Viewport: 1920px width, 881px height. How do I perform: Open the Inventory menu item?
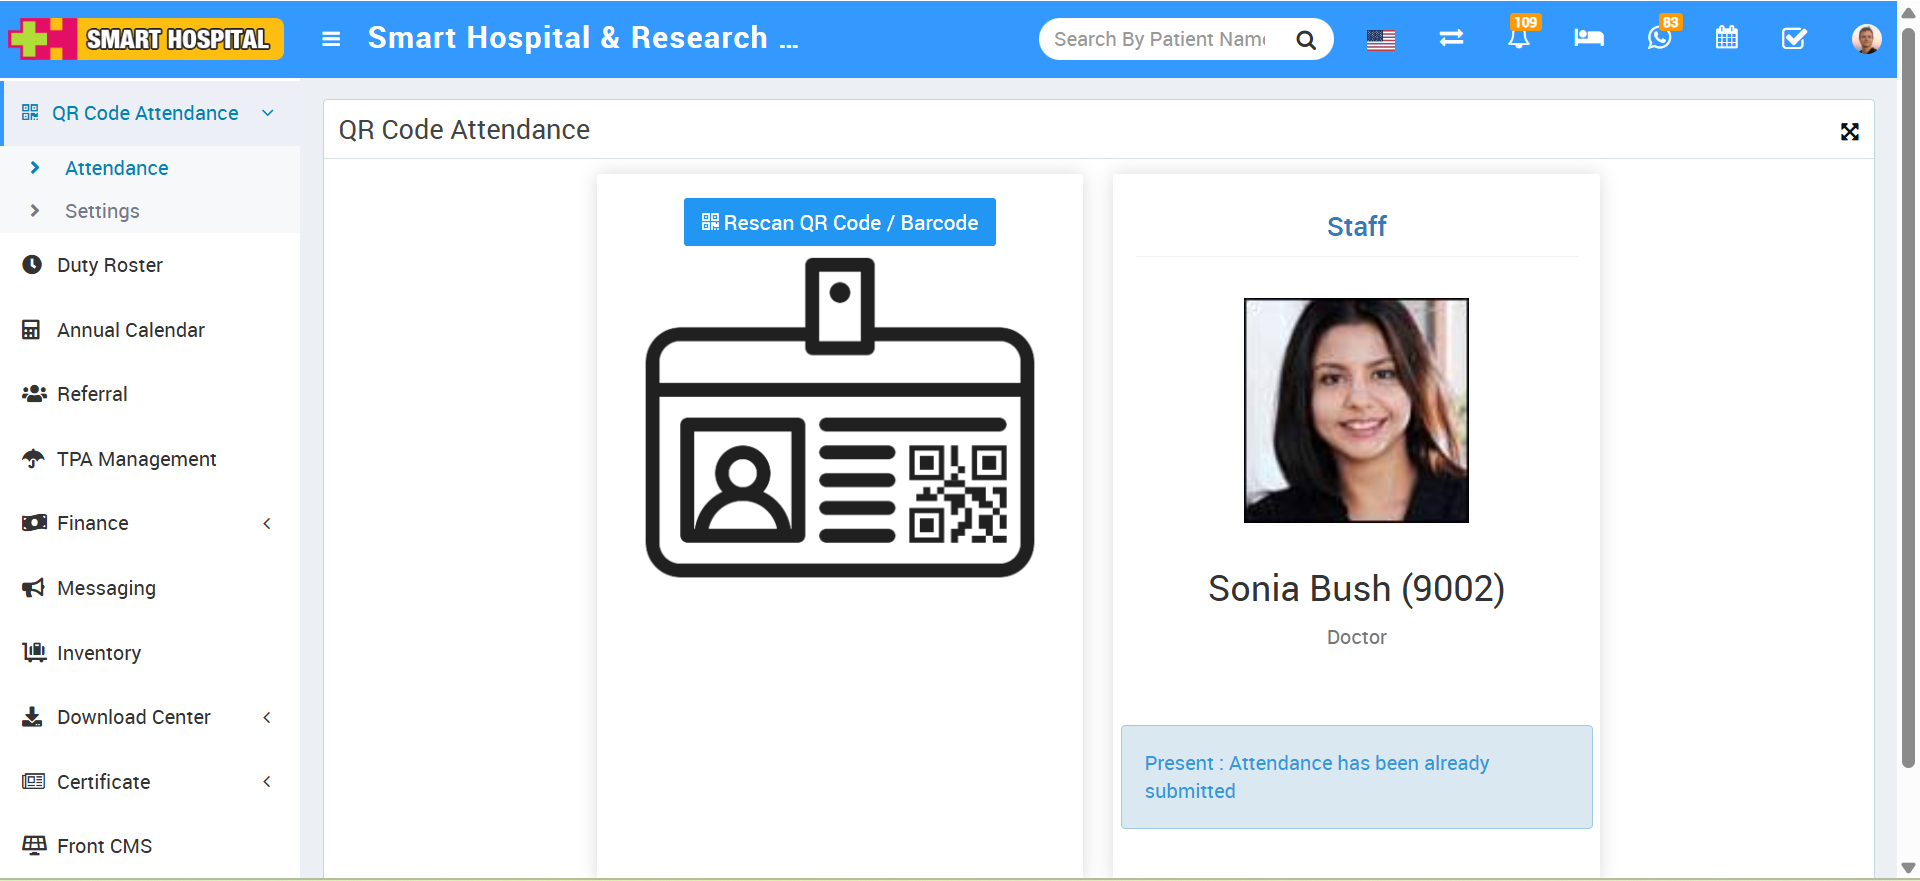[x=99, y=653]
